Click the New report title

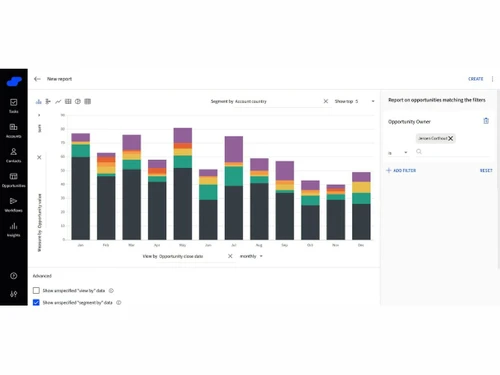59,79
